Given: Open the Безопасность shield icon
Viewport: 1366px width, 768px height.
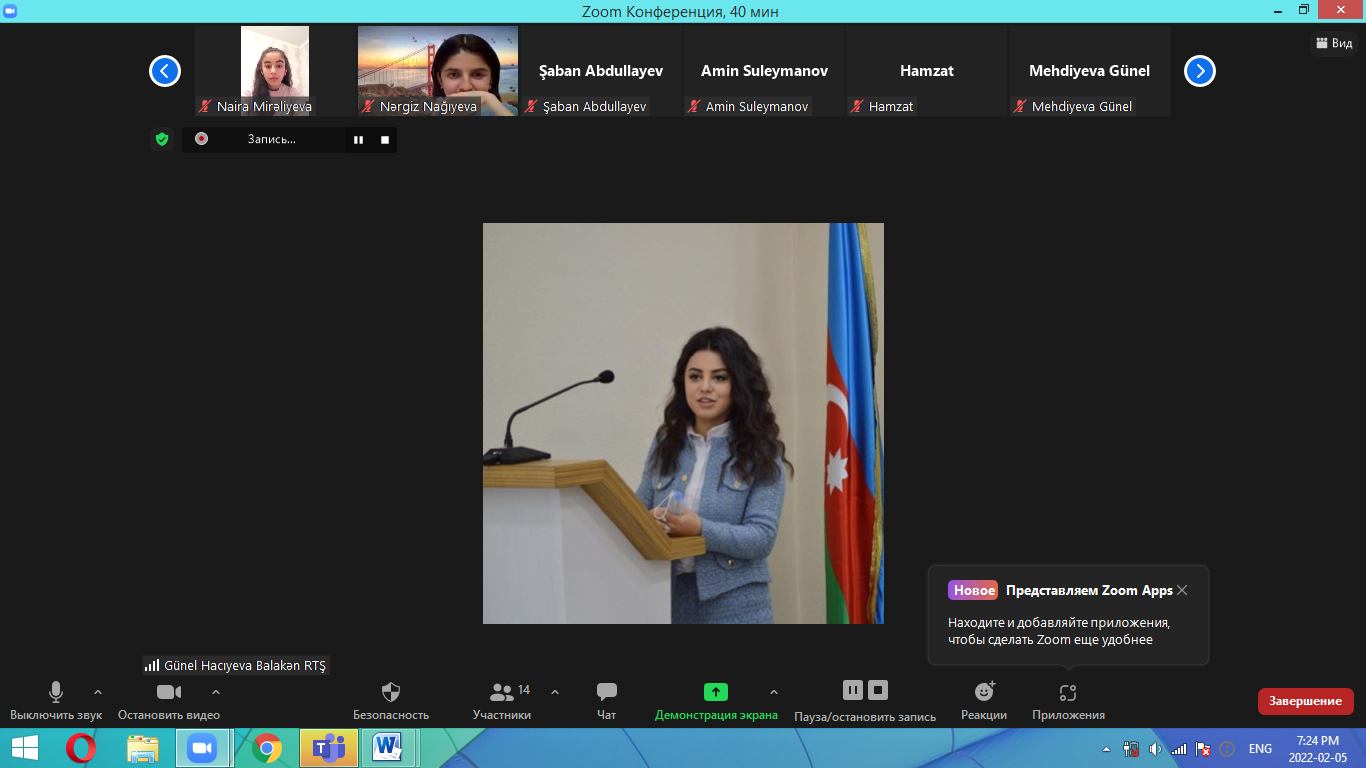Looking at the screenshot, I should [x=391, y=693].
